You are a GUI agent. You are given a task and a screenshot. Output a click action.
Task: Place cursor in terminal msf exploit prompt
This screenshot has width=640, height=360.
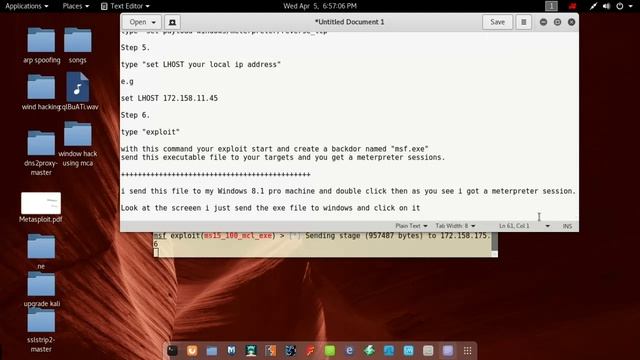coord(156,253)
